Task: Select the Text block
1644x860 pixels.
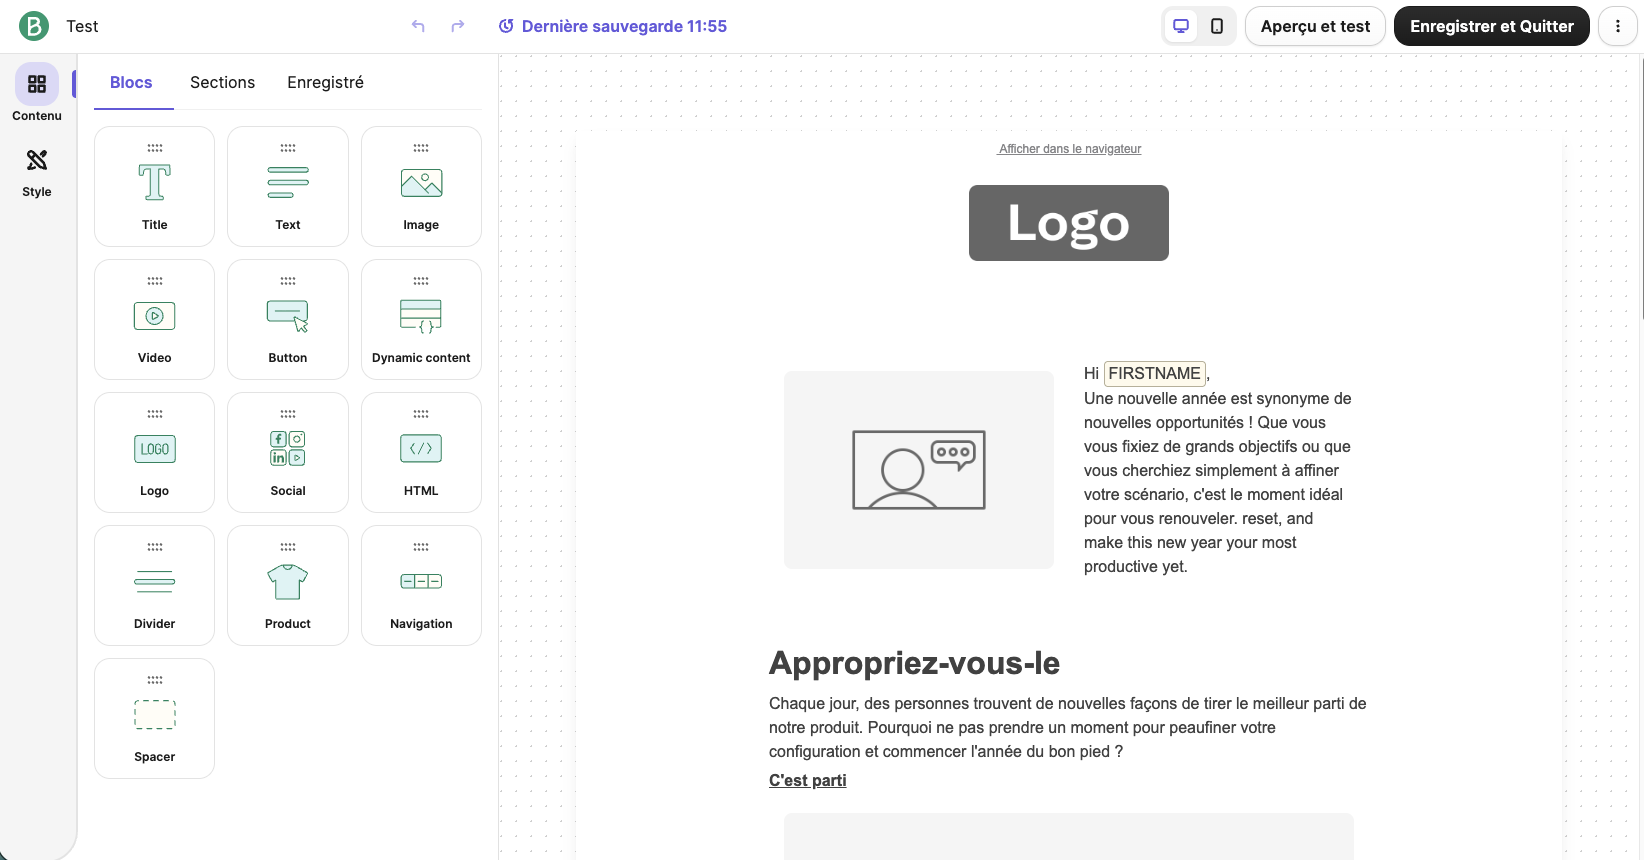Action: 288,187
